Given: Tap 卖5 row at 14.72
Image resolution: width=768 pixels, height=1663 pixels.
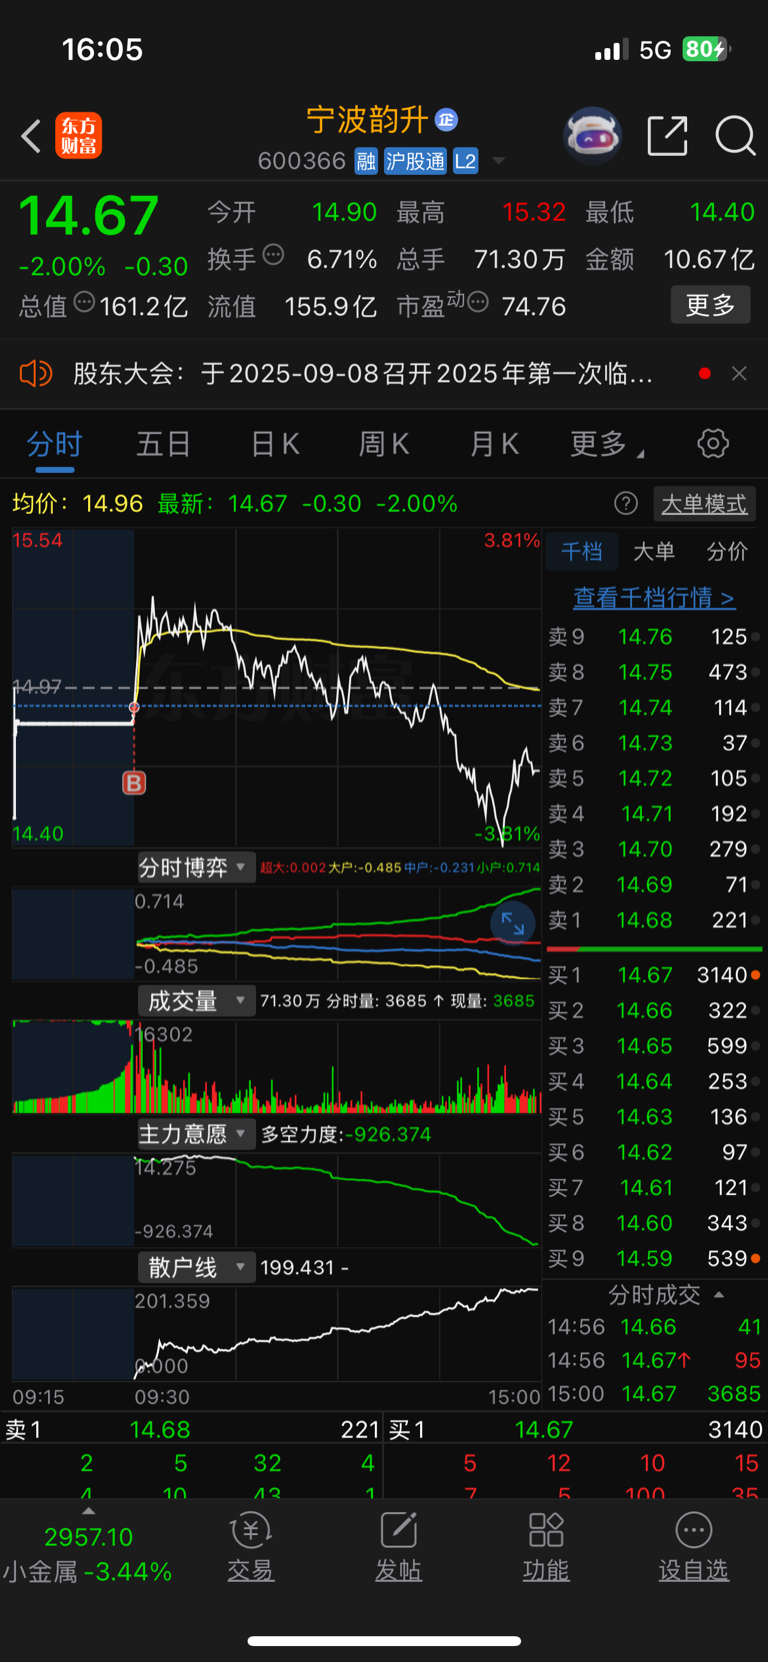Looking at the screenshot, I should pyautogui.click(x=653, y=778).
